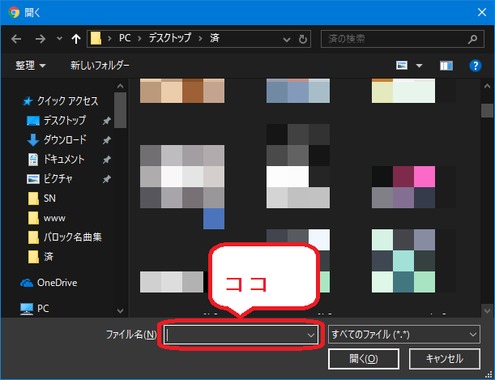Select the thumbnail with pink square
Image resolution: width=495 pixels, height=380 pixels.
coord(403,187)
